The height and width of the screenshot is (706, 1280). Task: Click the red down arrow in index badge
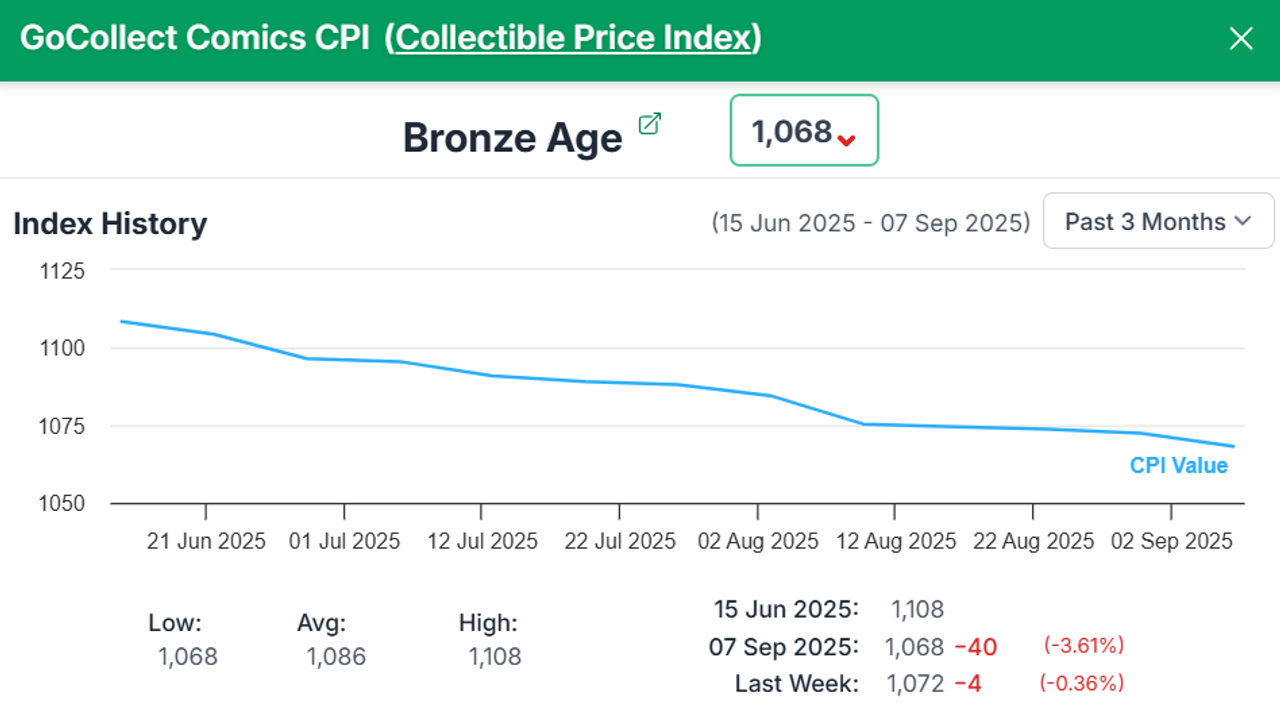pos(847,140)
